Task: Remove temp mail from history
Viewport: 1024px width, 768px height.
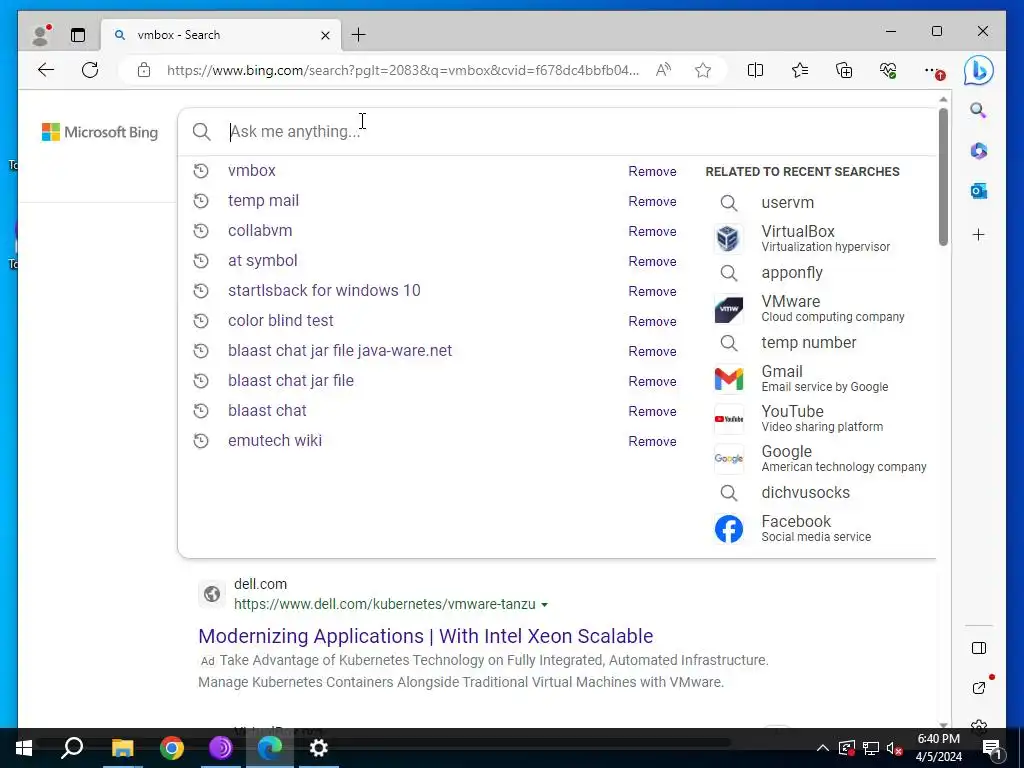Action: pyautogui.click(x=652, y=201)
